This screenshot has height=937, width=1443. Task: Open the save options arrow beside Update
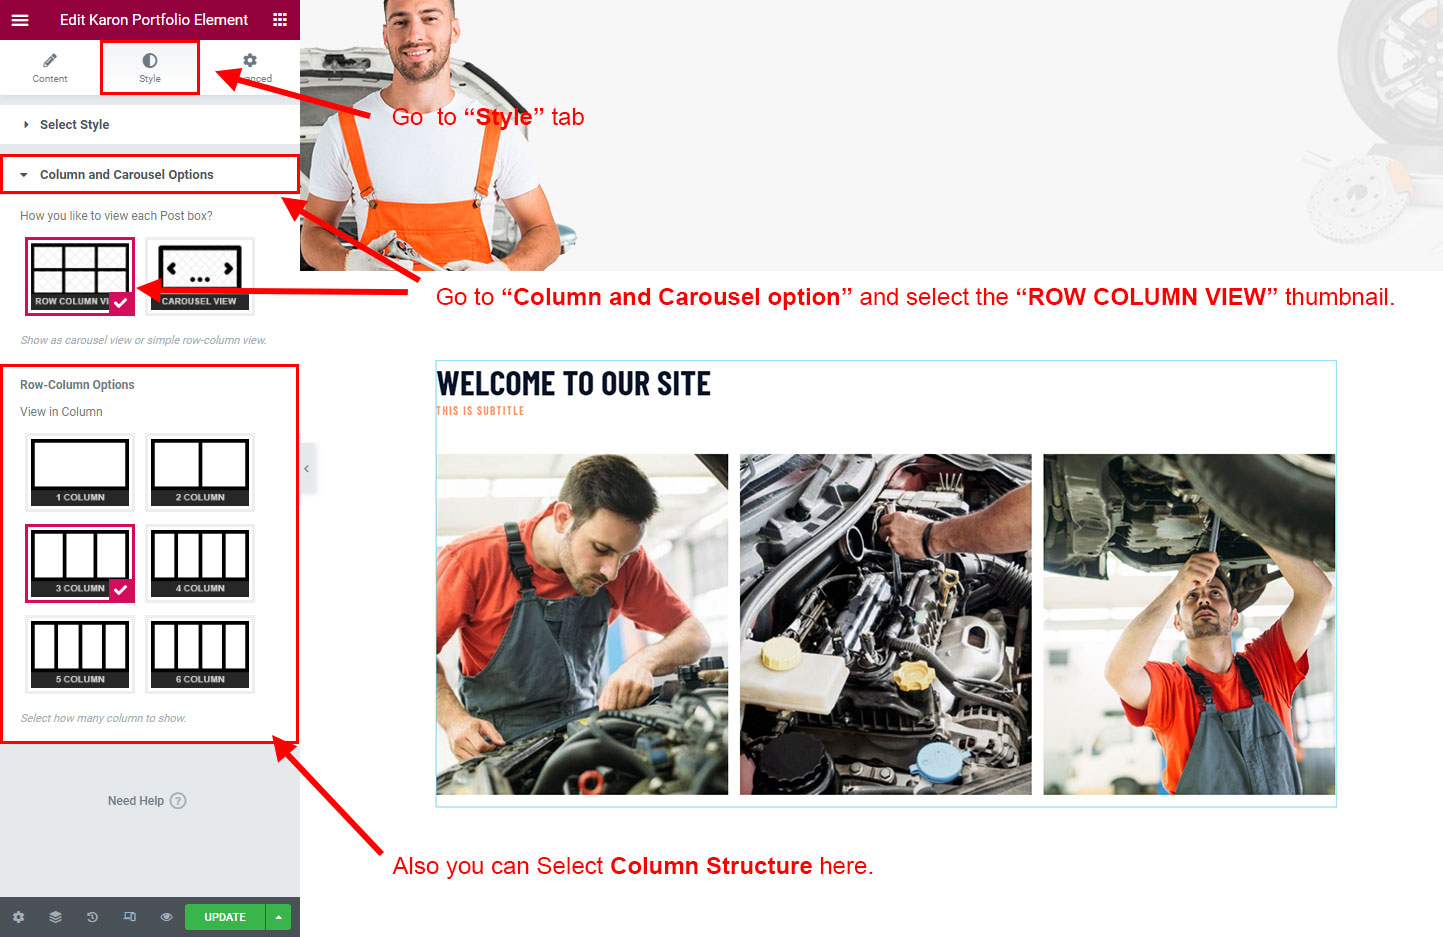click(x=279, y=917)
